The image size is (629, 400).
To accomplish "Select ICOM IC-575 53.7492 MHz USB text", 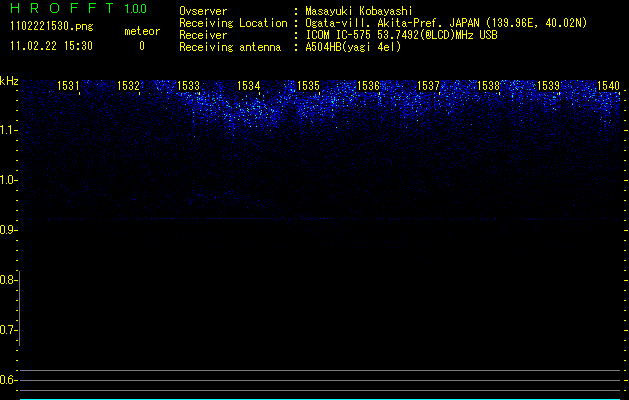I will (x=402, y=35).
